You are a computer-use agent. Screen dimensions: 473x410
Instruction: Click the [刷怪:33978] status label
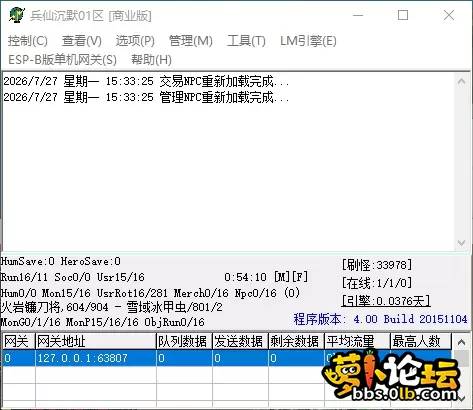tap(377, 265)
